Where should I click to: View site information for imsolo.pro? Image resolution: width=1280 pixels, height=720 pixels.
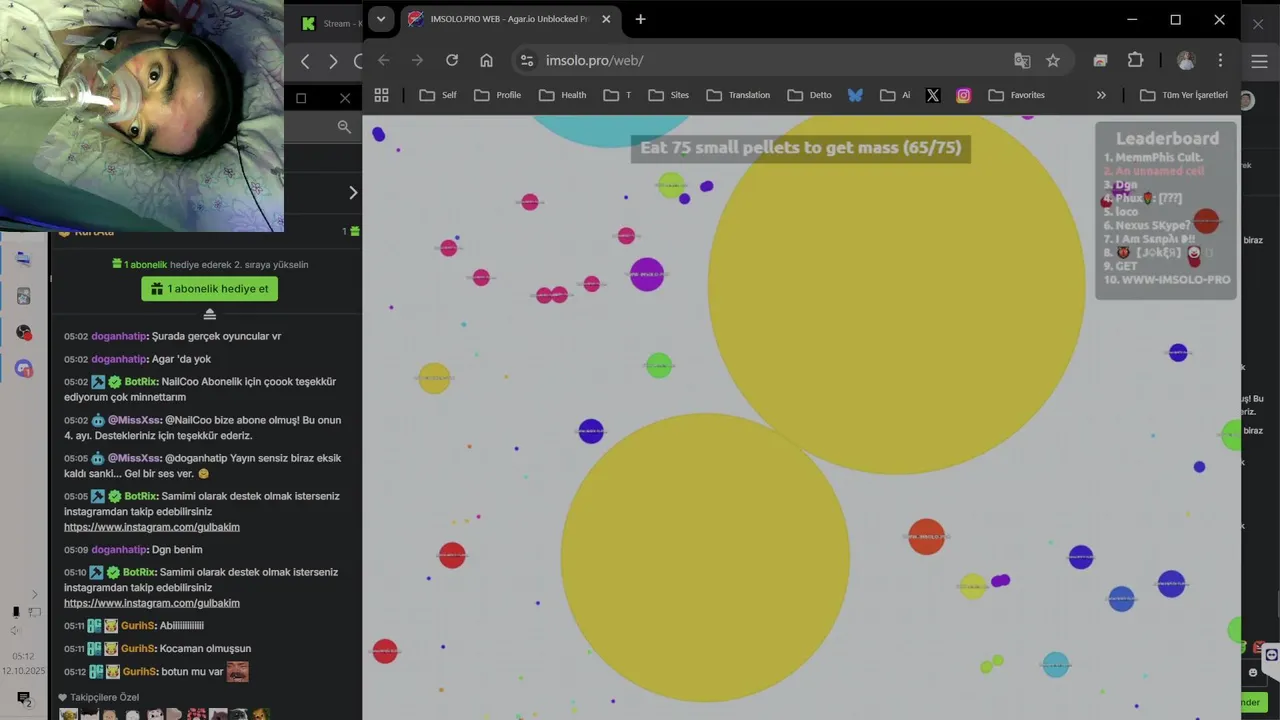pos(528,60)
